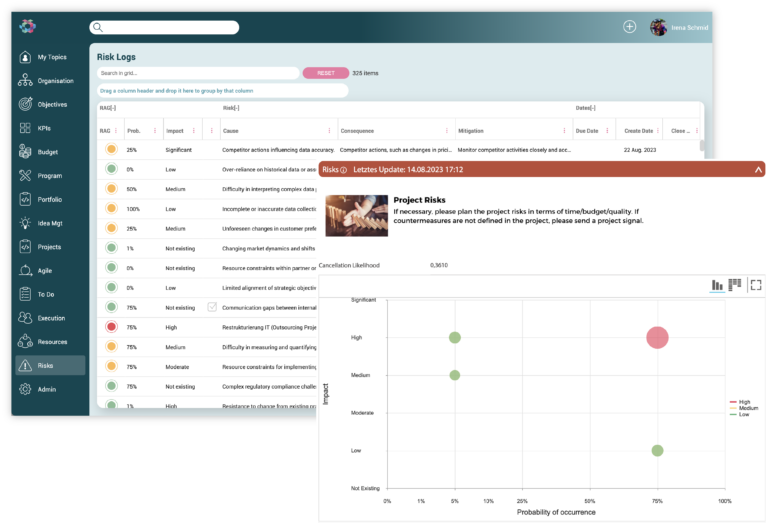This screenshot has height=523, width=768.
Task: Collapse the Risks panel with chevron
Action: tap(758, 170)
